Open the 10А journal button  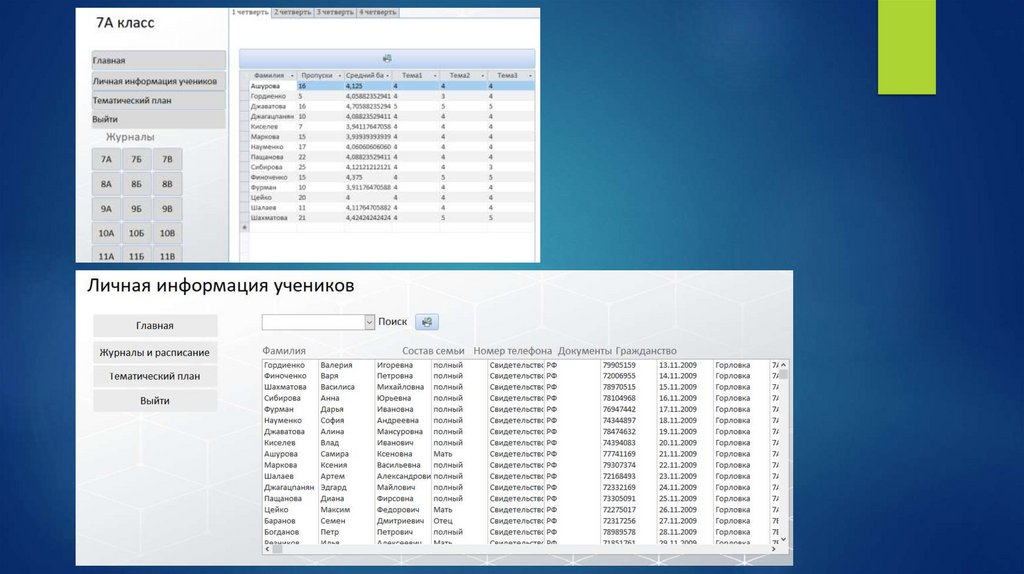coord(106,233)
